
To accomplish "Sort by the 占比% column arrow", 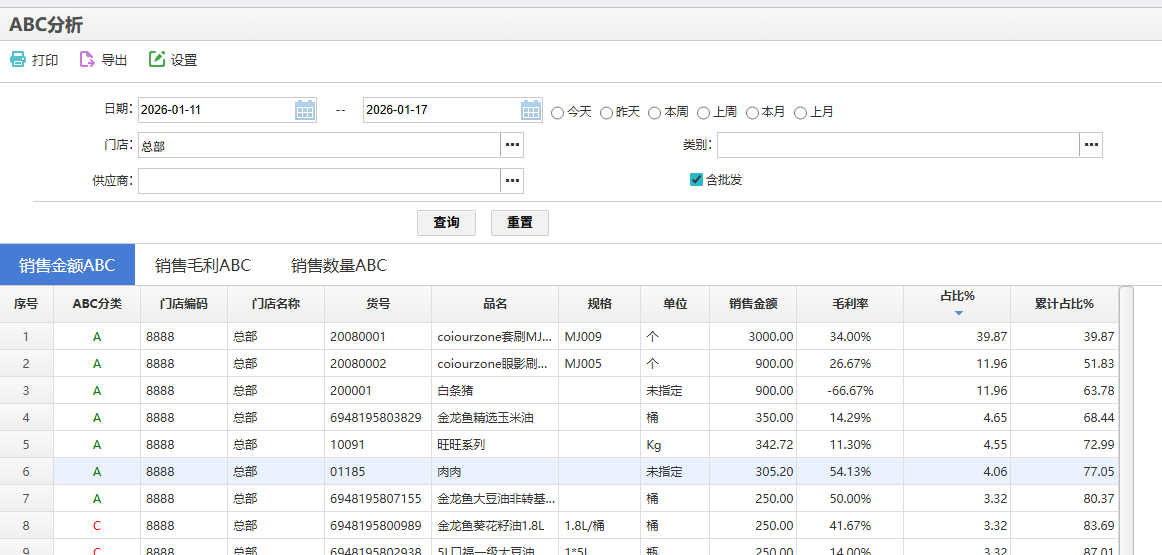I will (958, 313).
